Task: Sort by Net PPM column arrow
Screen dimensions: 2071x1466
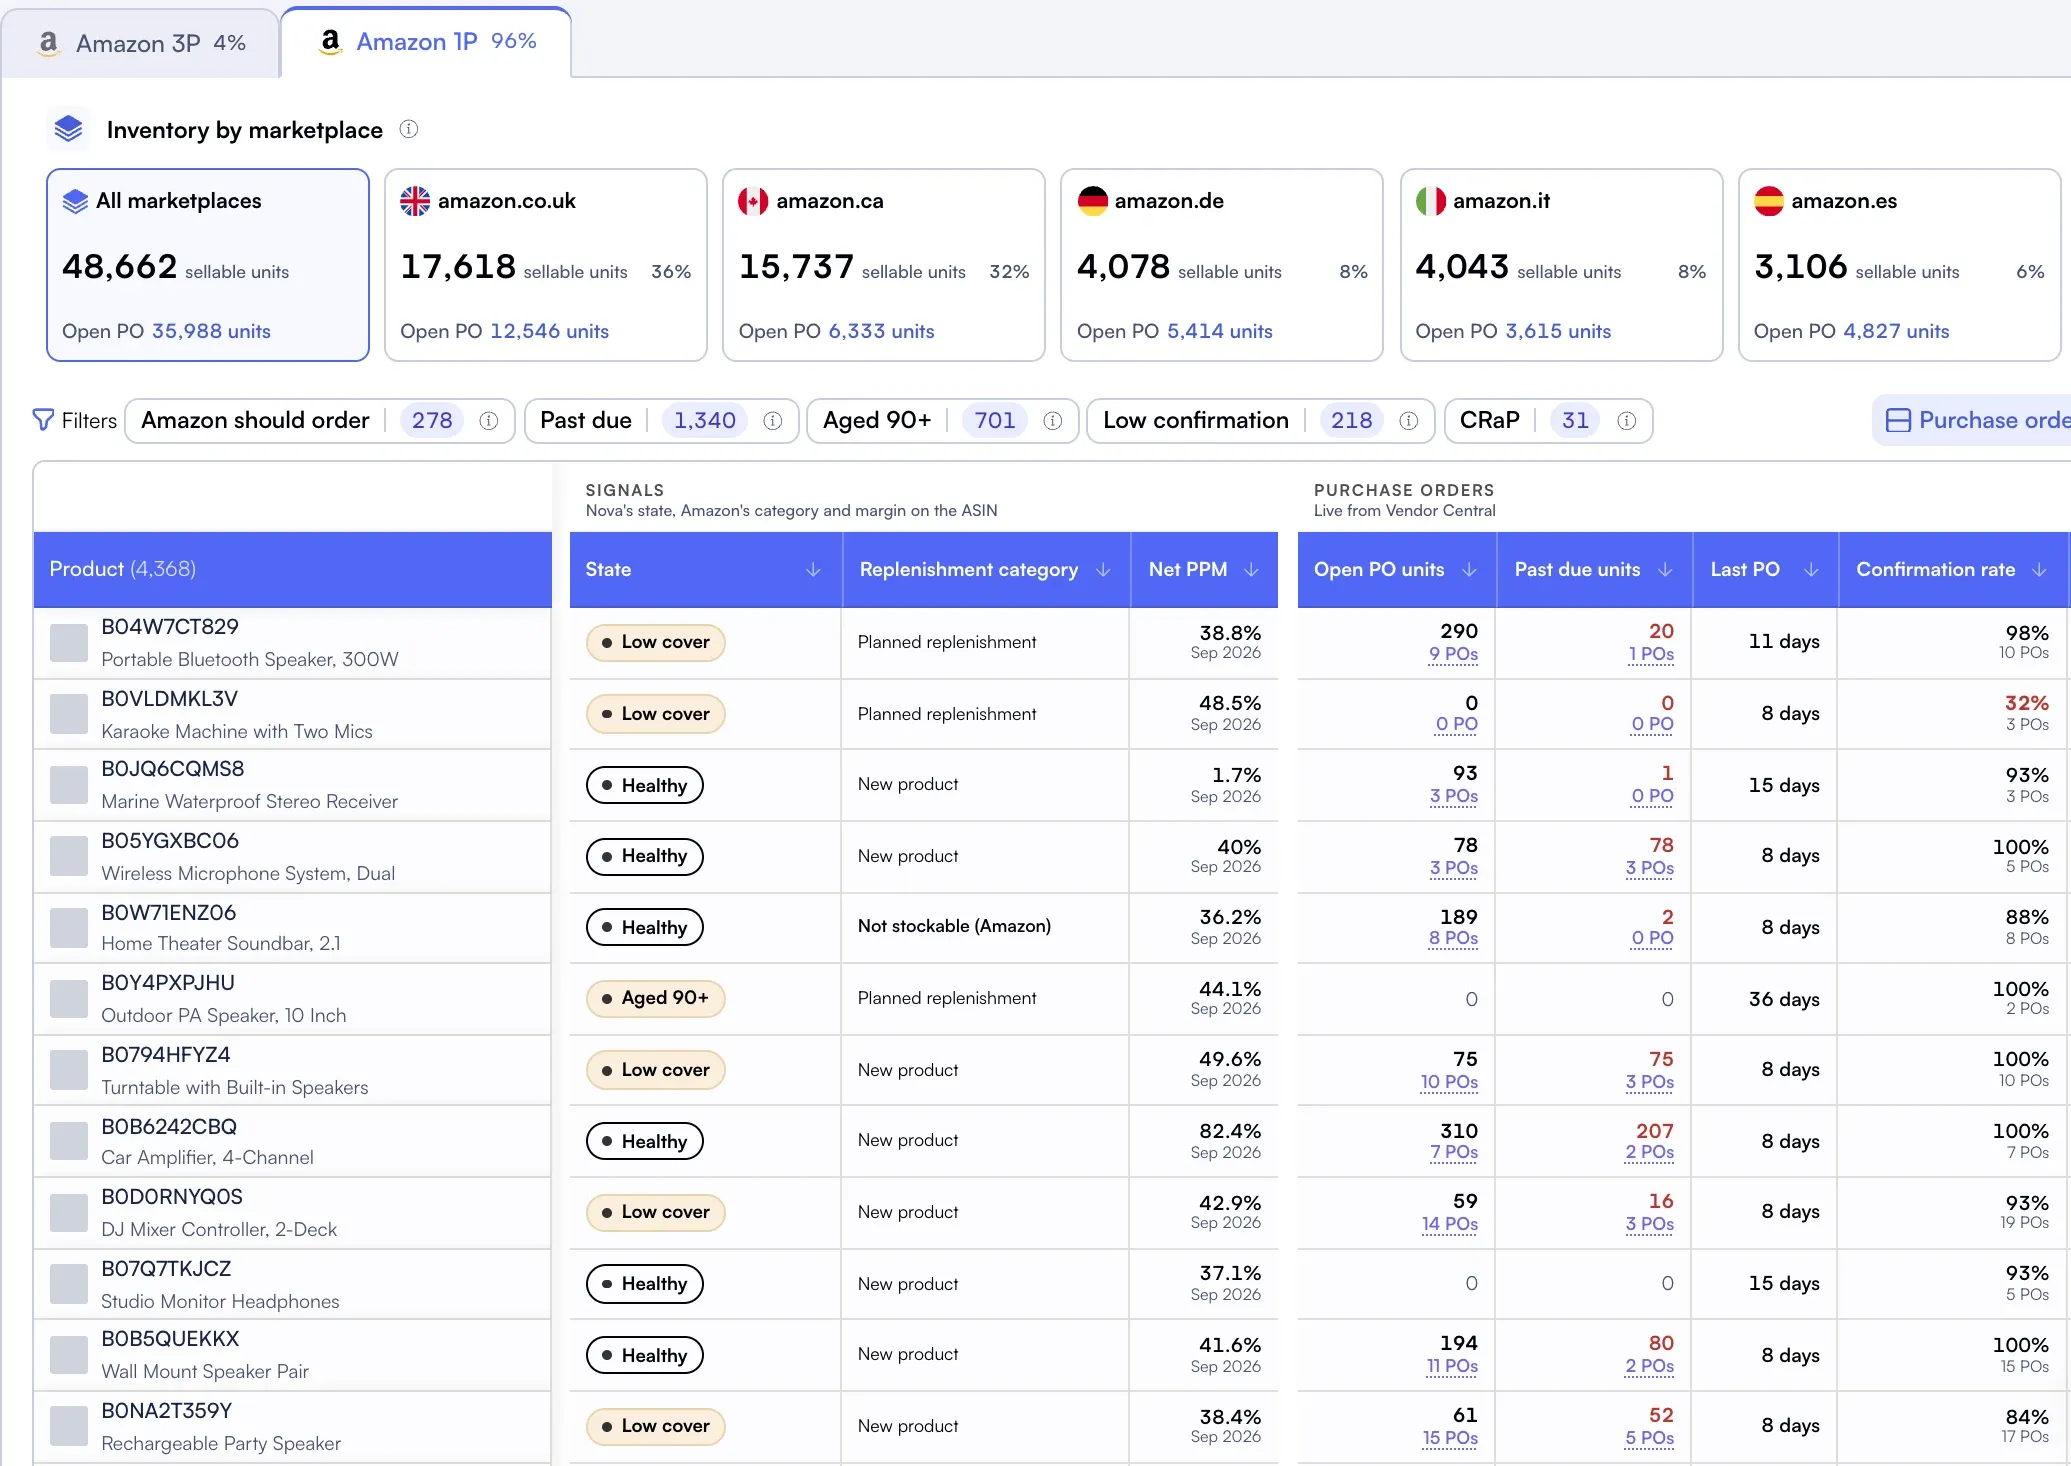Action: (x=1251, y=570)
